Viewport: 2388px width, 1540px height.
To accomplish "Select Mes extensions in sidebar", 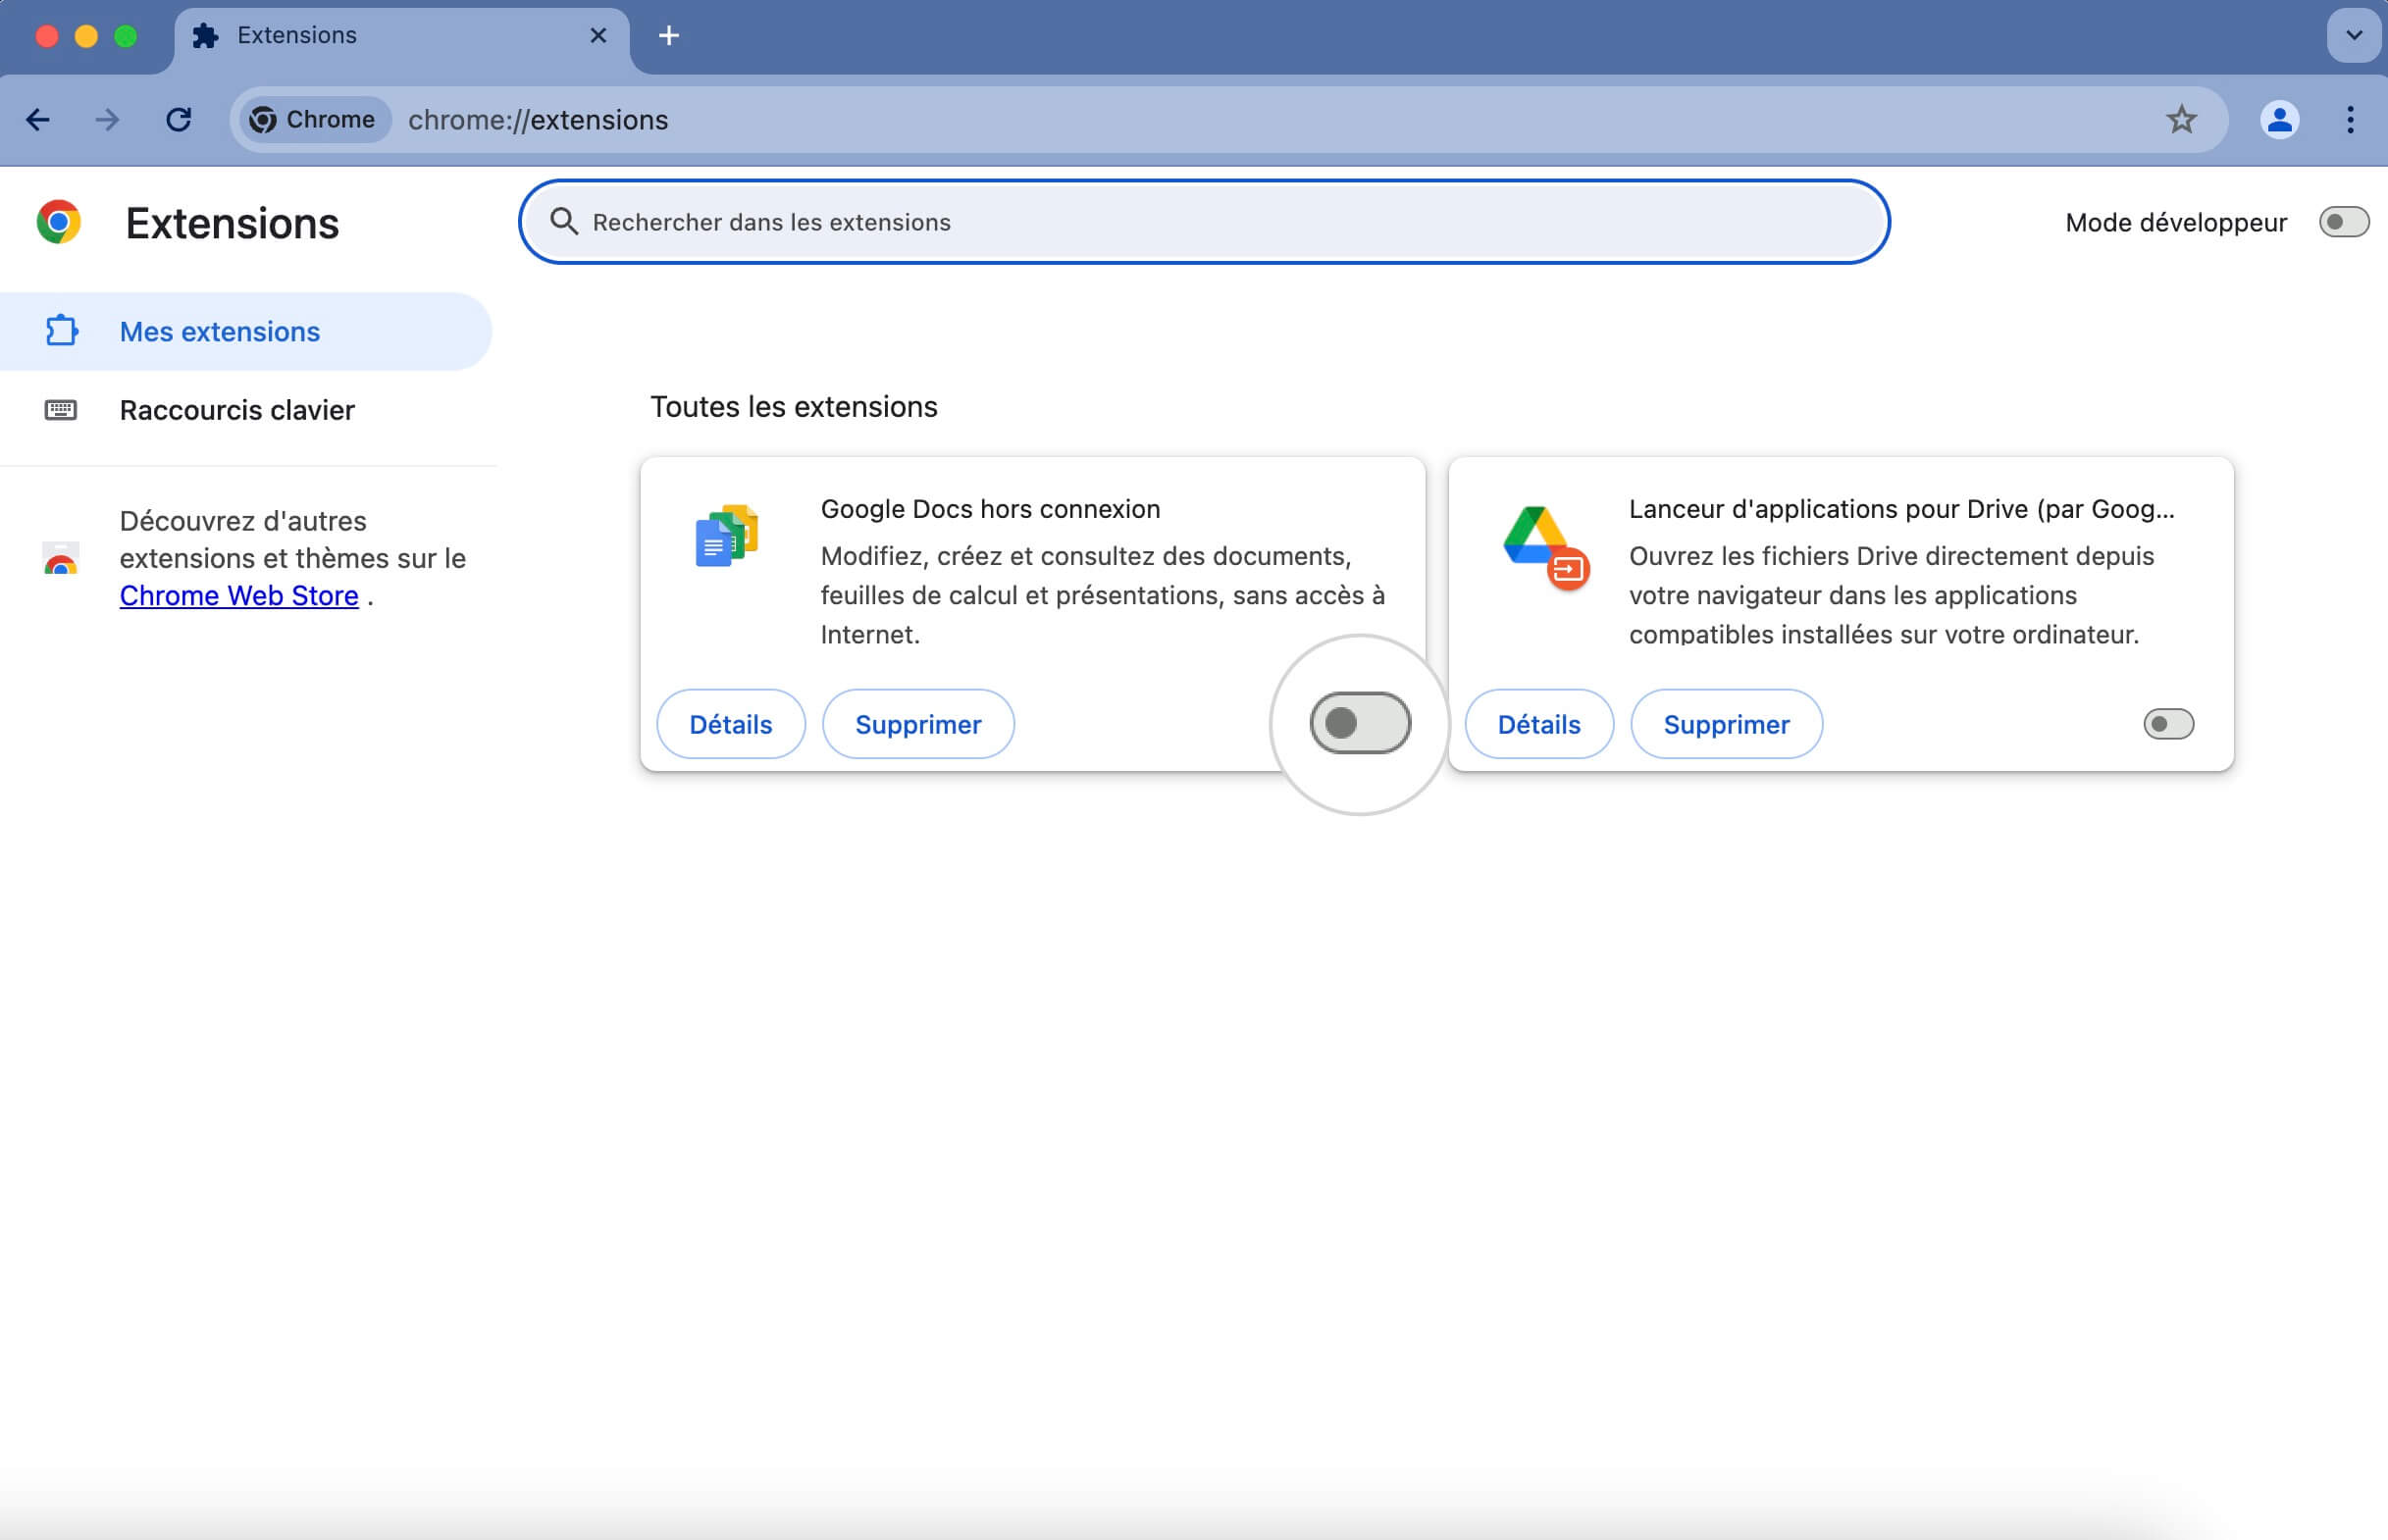I will (x=246, y=332).
